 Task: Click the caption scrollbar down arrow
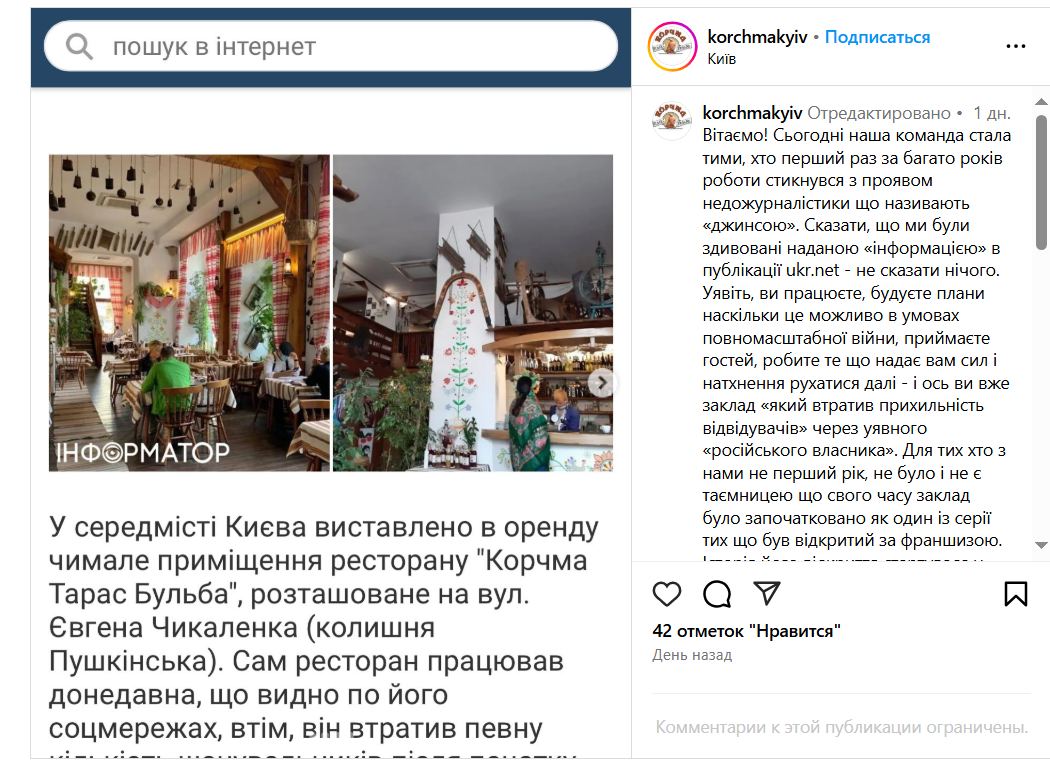click(x=1041, y=545)
